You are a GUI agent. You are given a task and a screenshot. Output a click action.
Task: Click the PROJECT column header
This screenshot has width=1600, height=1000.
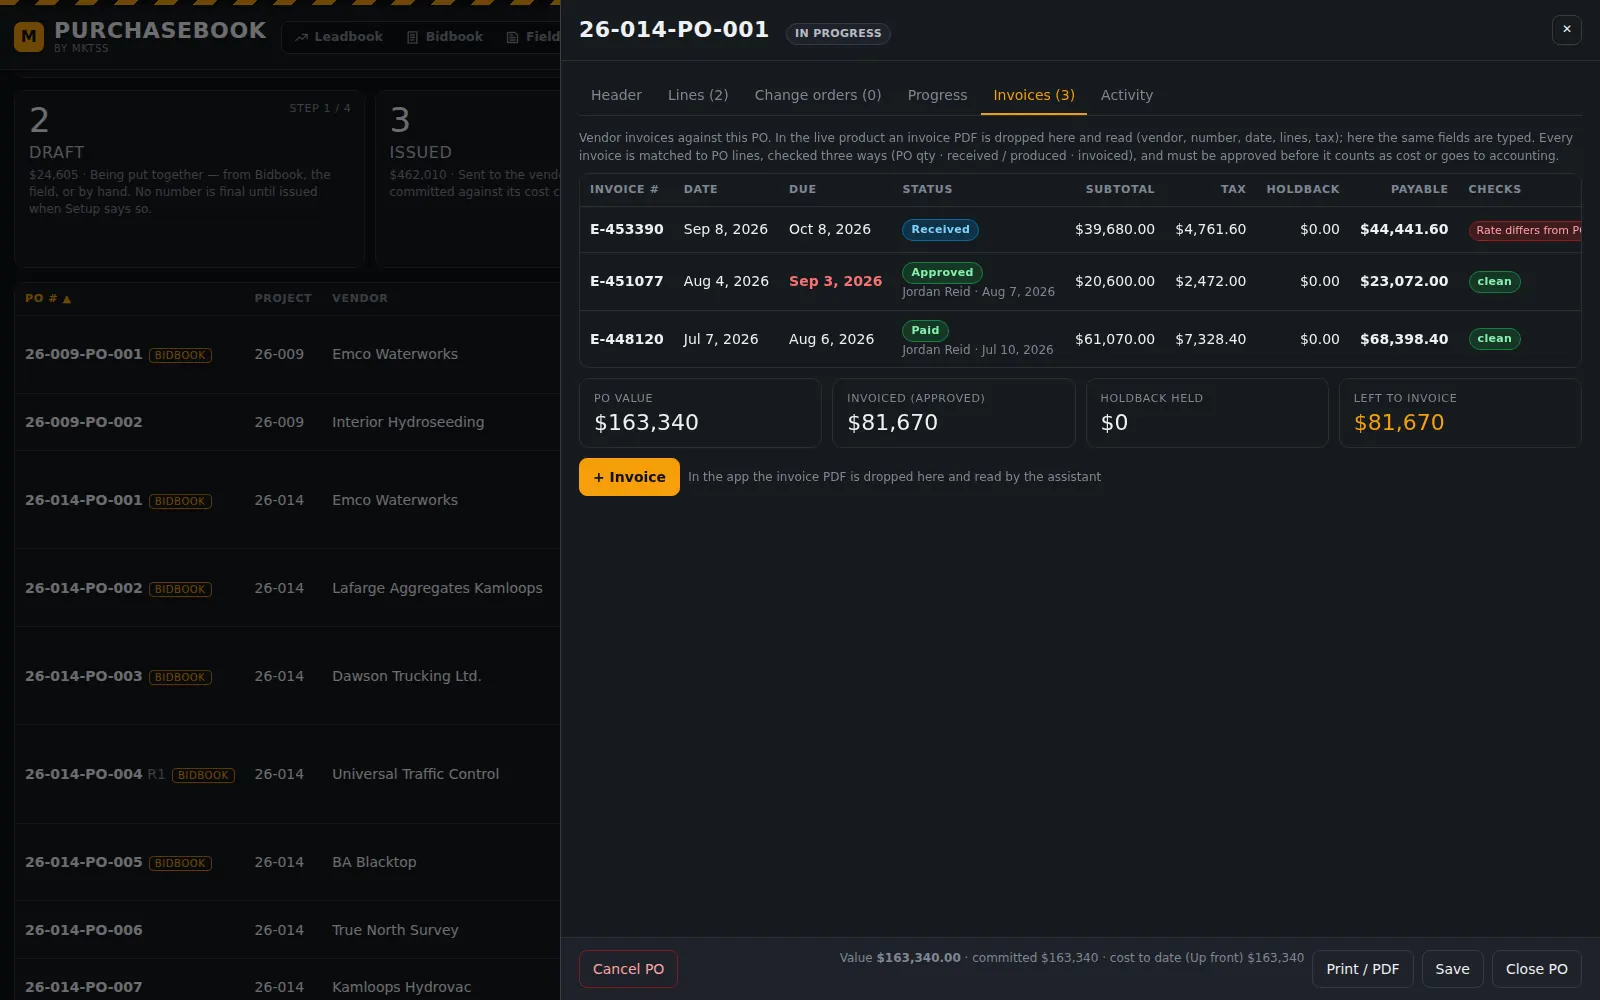283,298
